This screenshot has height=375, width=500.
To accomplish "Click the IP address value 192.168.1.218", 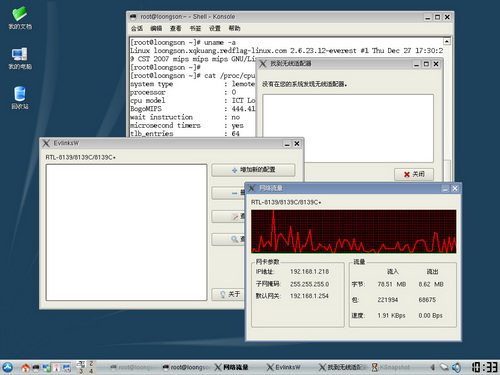I will pyautogui.click(x=309, y=272).
